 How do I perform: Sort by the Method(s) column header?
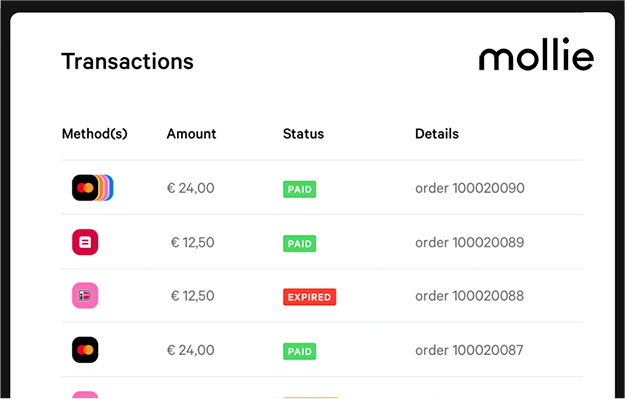click(x=94, y=134)
